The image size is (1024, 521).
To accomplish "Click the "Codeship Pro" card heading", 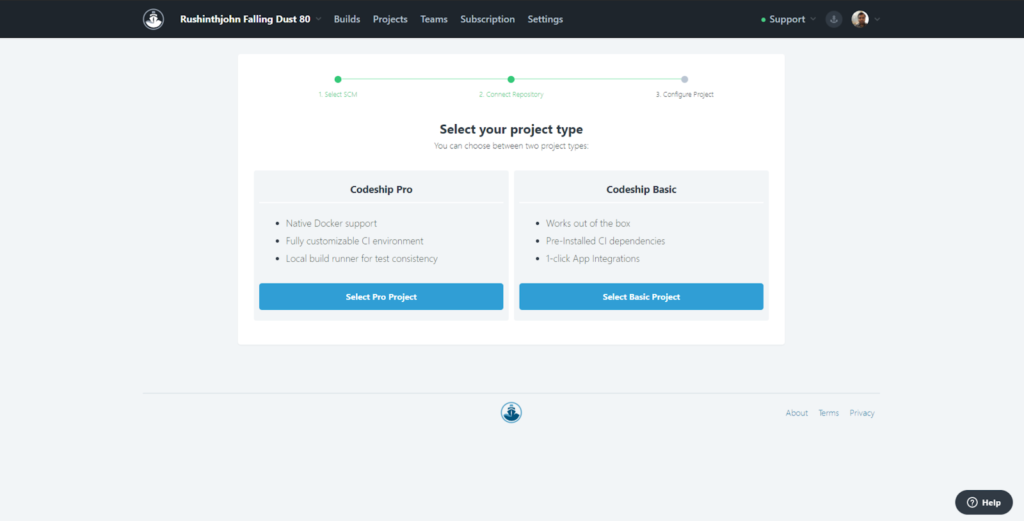I will 381,190.
